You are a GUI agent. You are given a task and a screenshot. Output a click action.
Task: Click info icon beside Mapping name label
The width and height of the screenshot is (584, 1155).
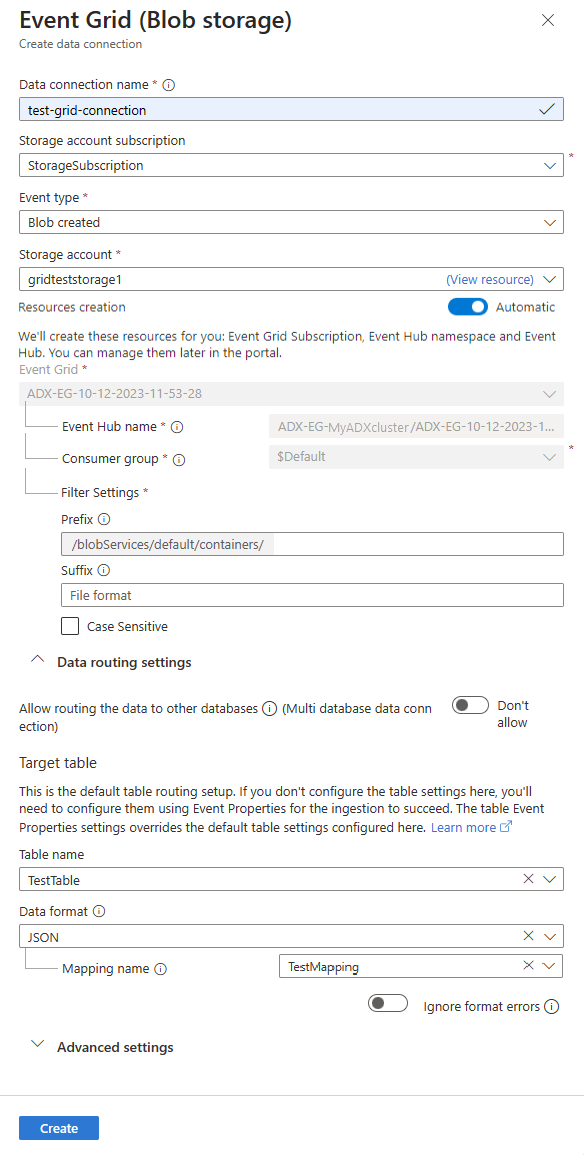click(161, 969)
